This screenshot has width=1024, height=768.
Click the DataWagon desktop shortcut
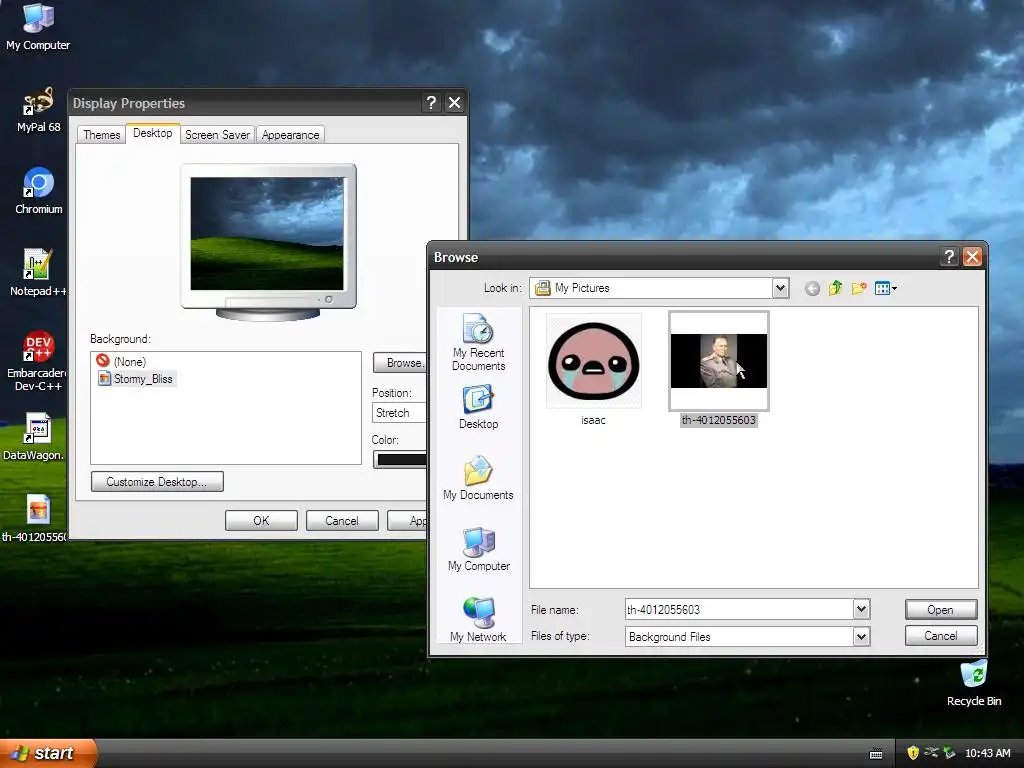pyautogui.click(x=34, y=436)
